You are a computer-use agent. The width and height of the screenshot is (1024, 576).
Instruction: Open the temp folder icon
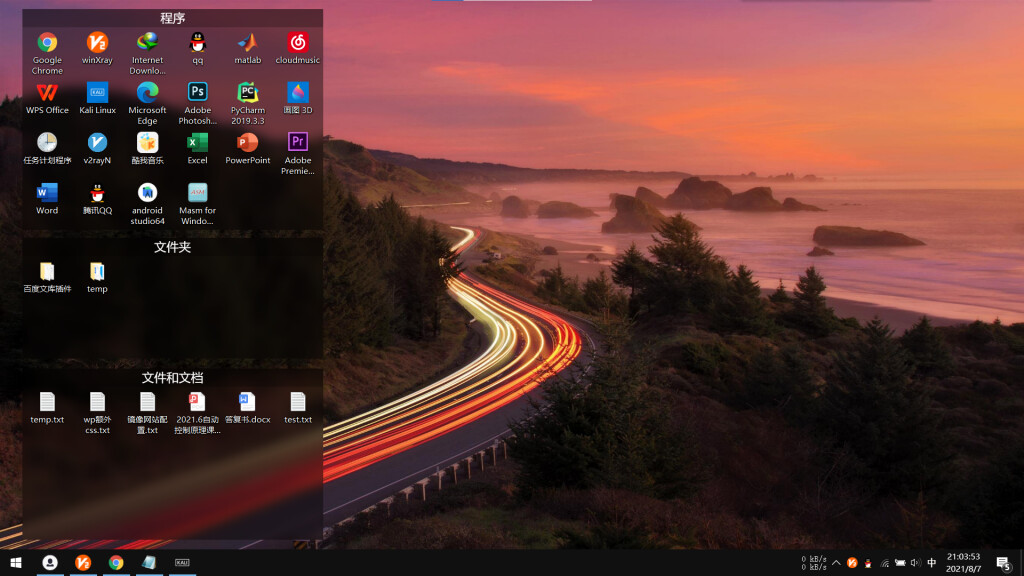pos(97,277)
